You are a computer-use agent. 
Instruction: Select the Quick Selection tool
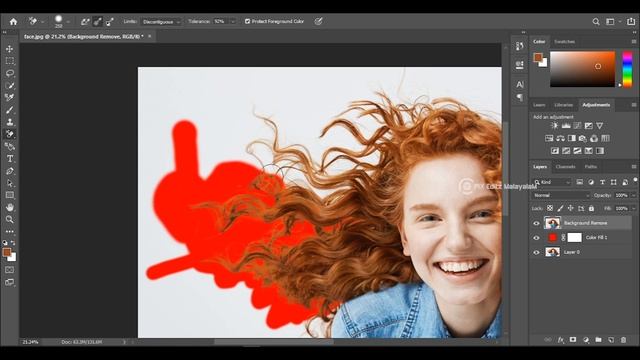click(10, 85)
